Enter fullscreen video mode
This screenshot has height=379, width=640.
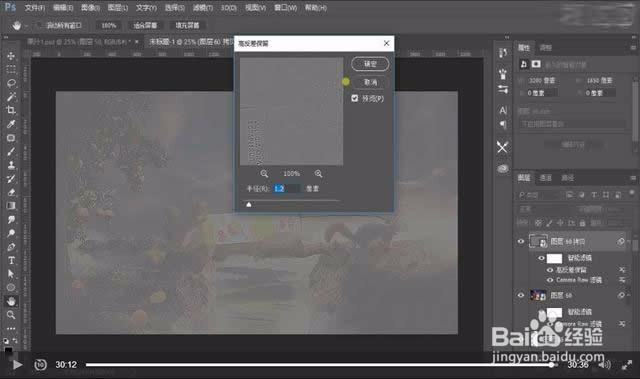click(627, 365)
